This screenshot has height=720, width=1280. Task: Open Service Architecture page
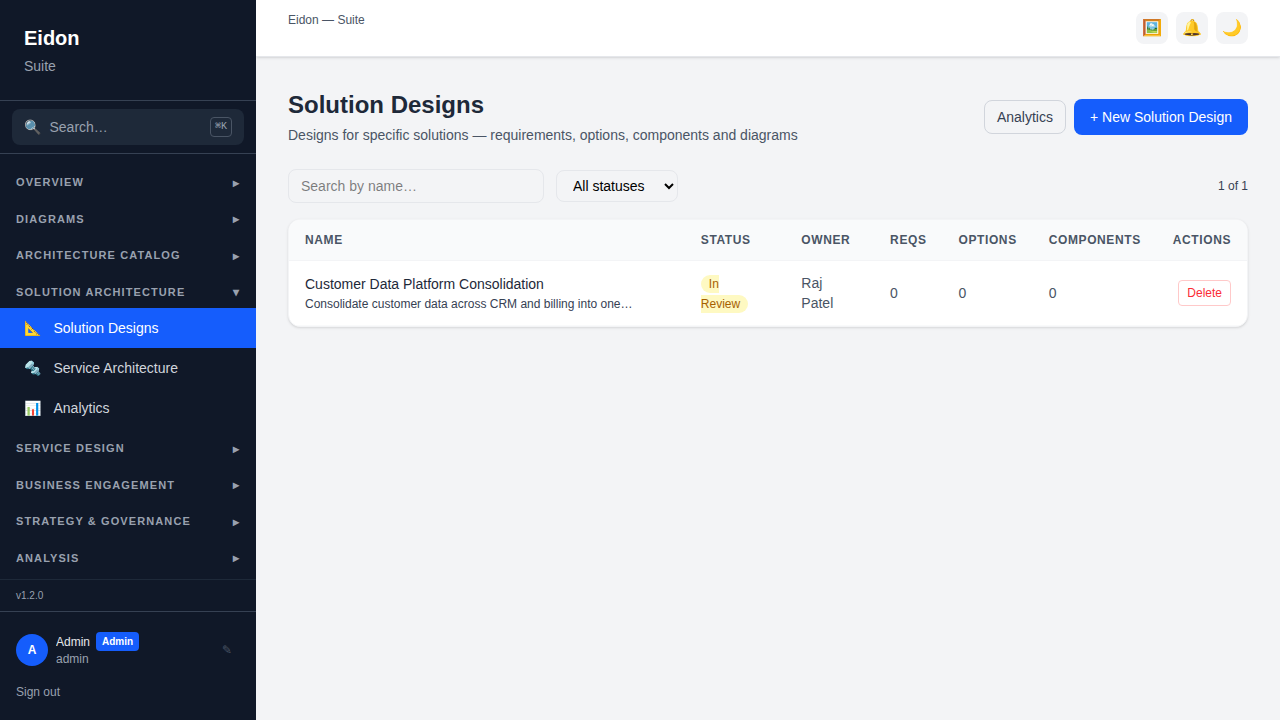click(x=128, y=368)
